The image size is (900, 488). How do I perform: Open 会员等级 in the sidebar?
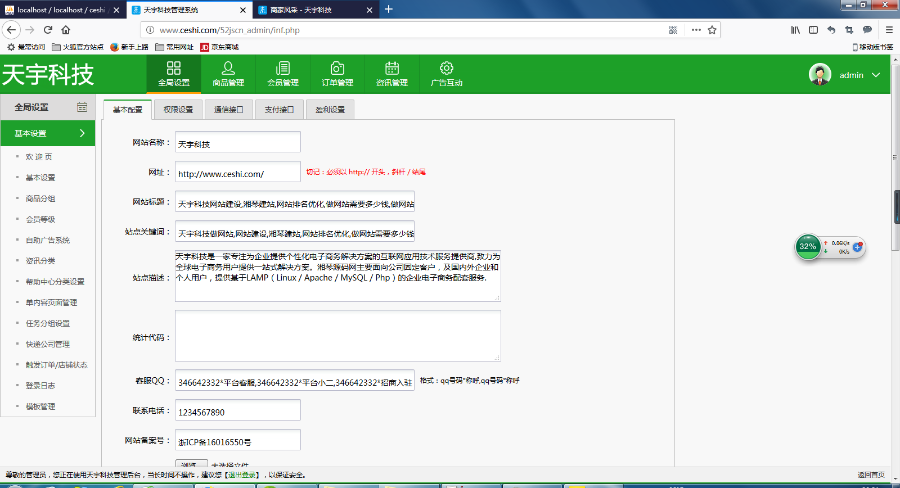pyautogui.click(x=40, y=219)
